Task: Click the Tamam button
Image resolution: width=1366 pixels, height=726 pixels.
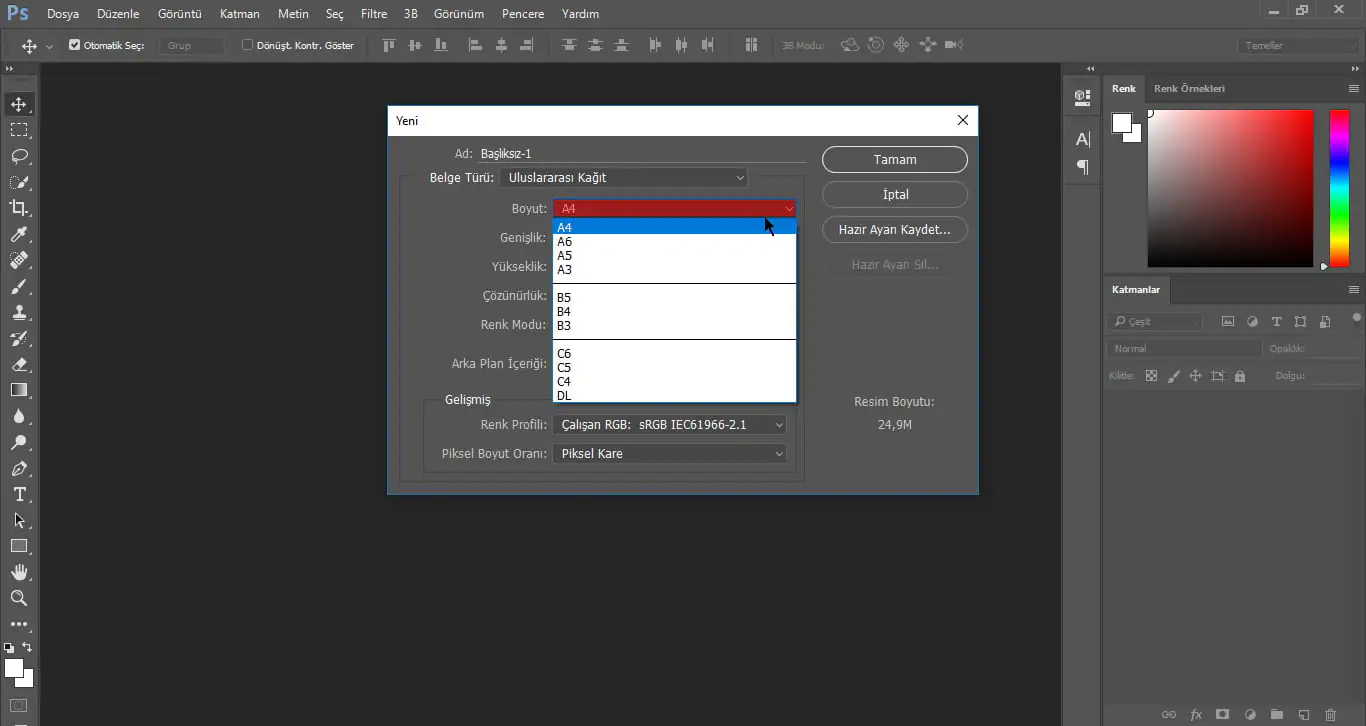Action: [x=894, y=160]
